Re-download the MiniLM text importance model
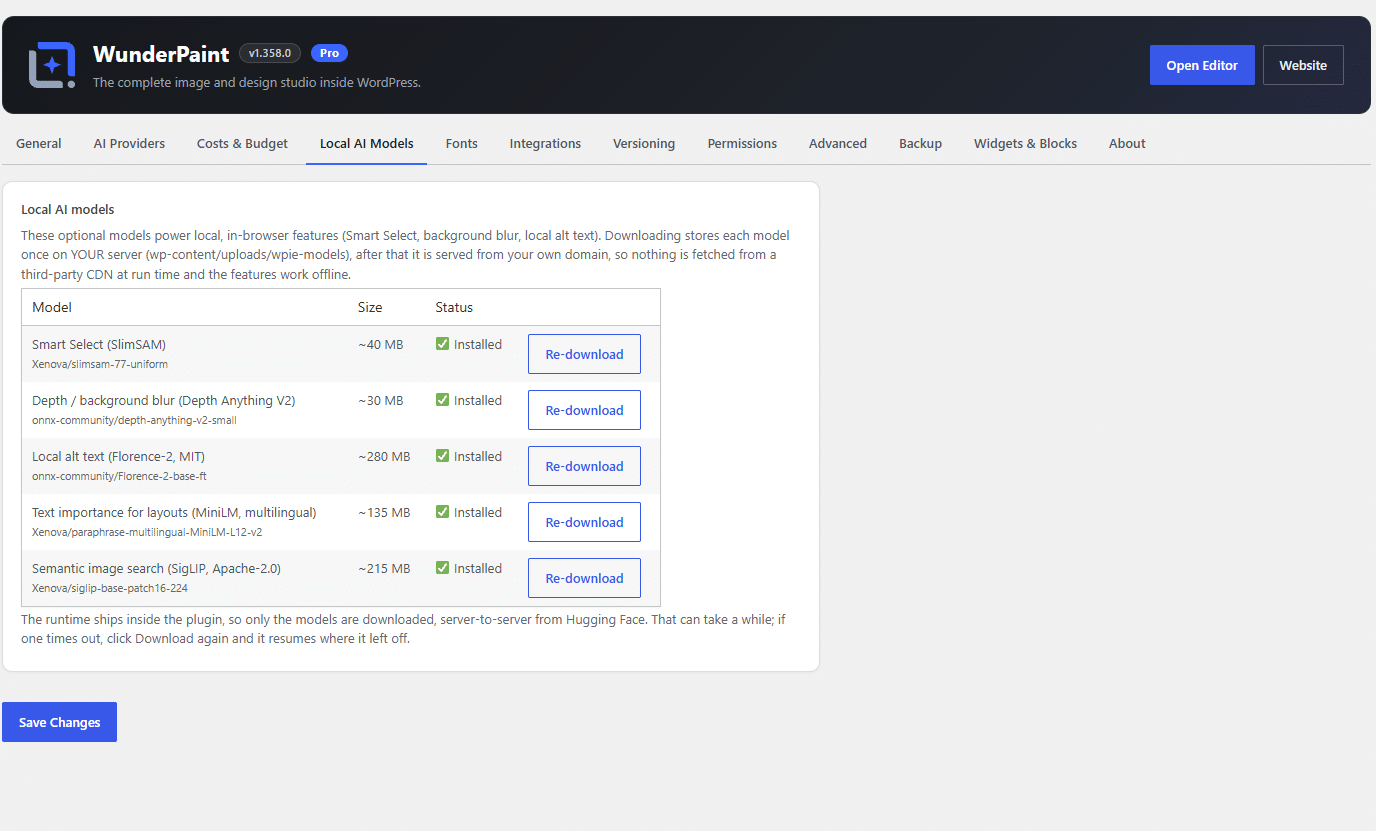This screenshot has height=831, width=1376. tap(584, 522)
